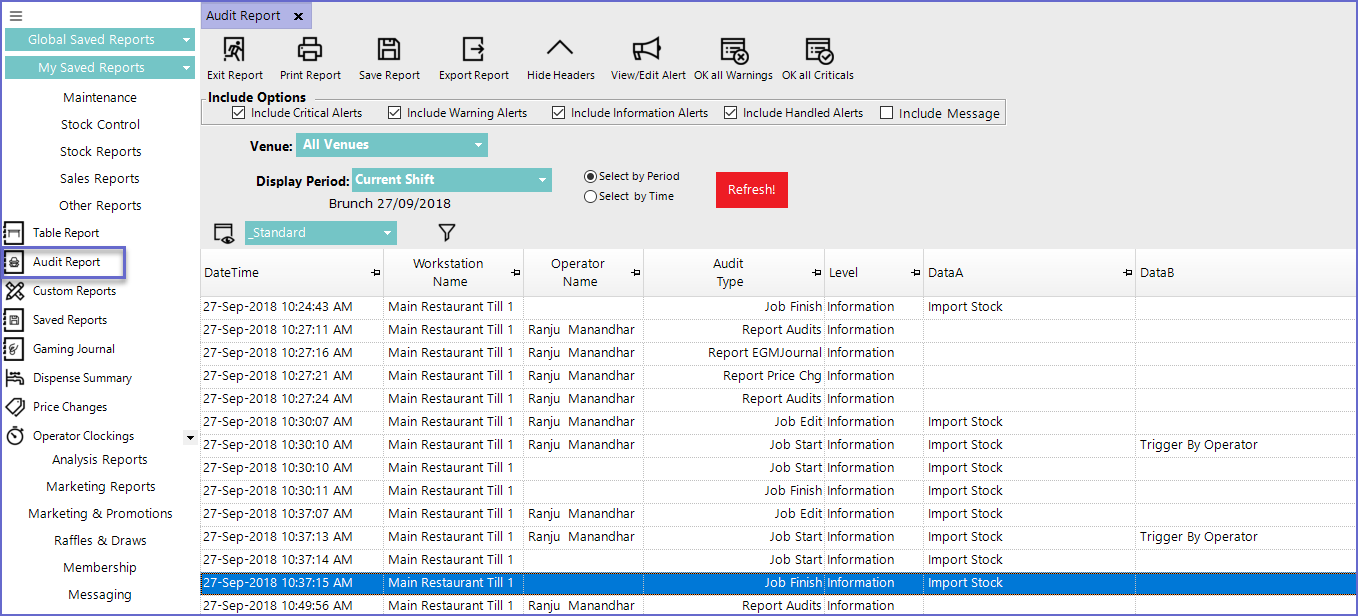Click the View/Edit Alert megaphone icon
The height and width of the screenshot is (616, 1358).
(x=648, y=50)
